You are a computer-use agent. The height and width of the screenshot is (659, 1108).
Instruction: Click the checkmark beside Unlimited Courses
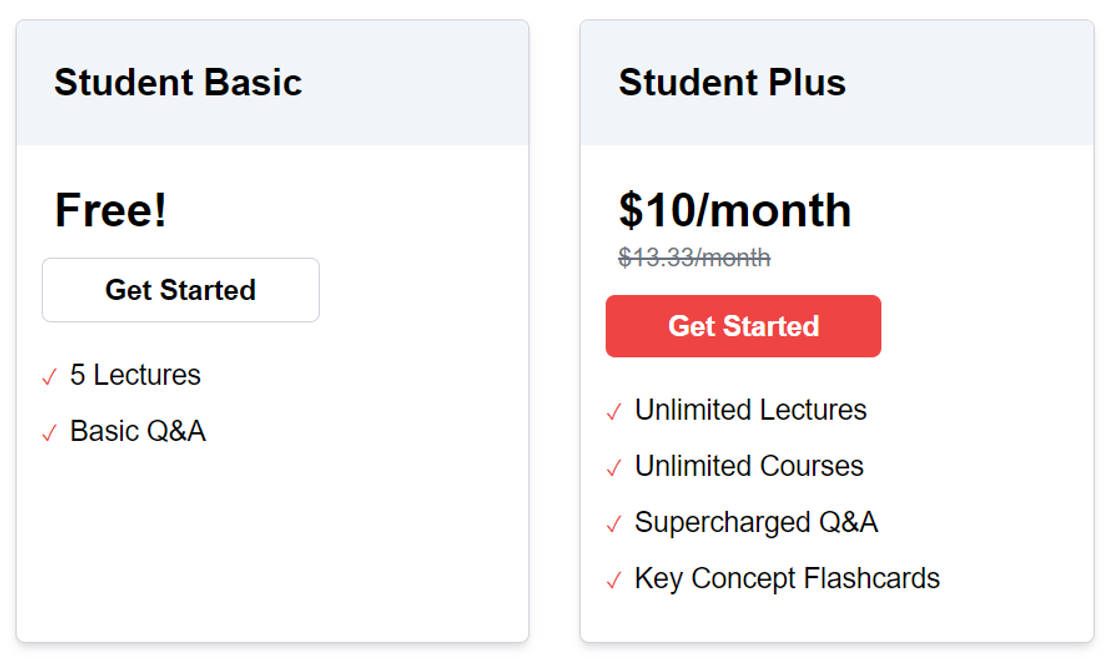click(613, 467)
